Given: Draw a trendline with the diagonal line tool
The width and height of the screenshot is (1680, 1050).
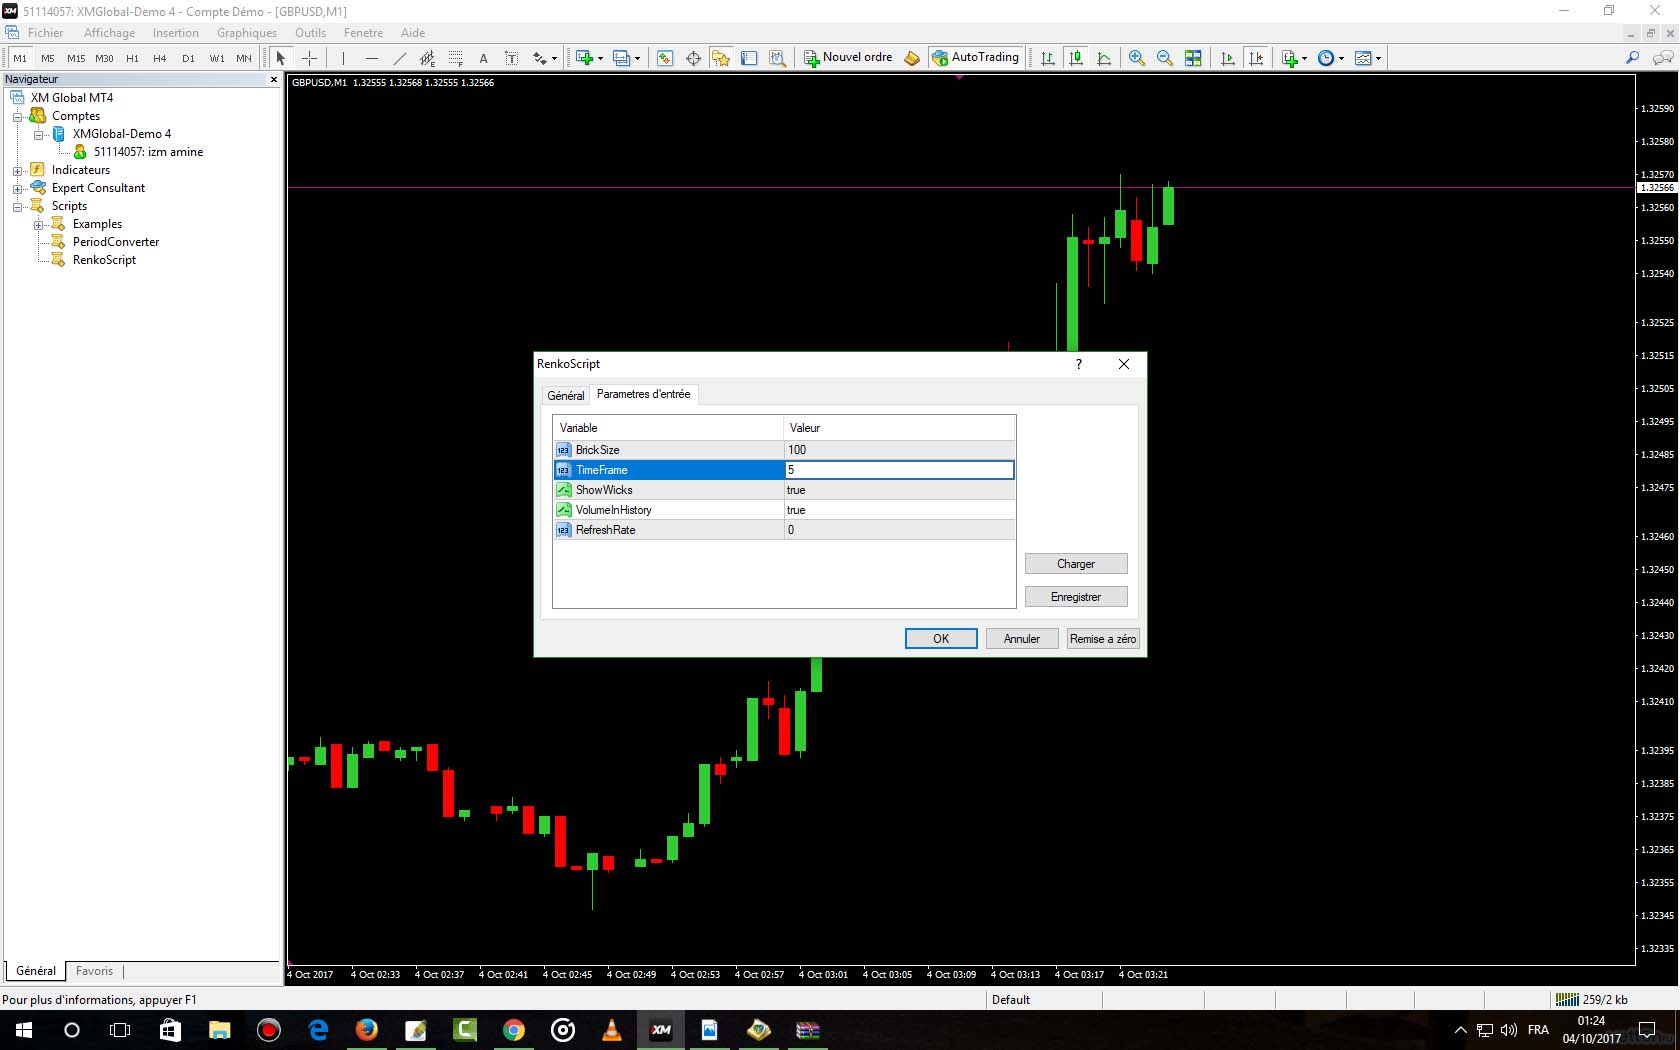Looking at the screenshot, I should [399, 58].
